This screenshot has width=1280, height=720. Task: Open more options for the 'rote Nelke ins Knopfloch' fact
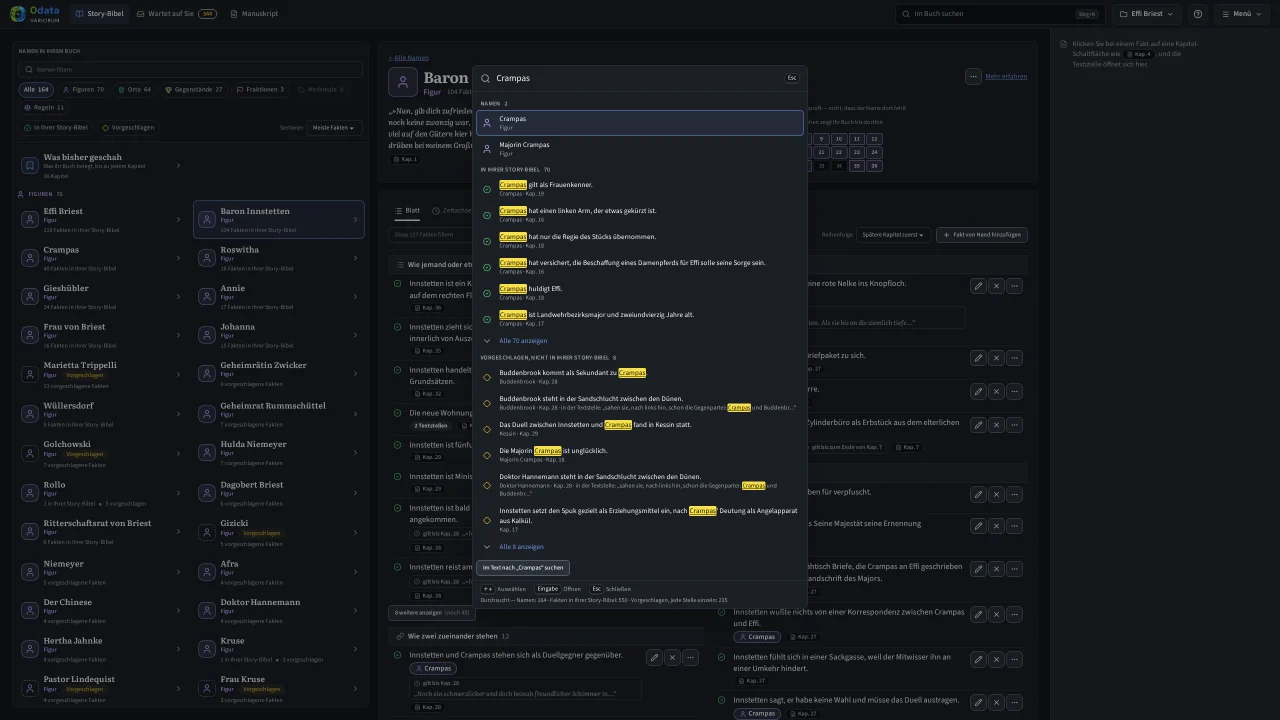coord(1014,286)
